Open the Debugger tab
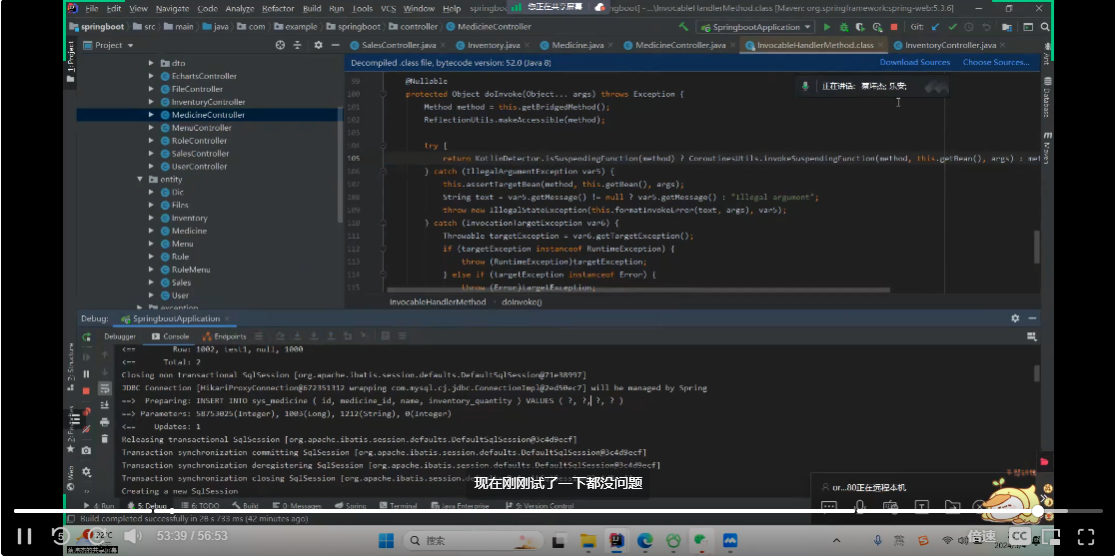 pos(120,336)
